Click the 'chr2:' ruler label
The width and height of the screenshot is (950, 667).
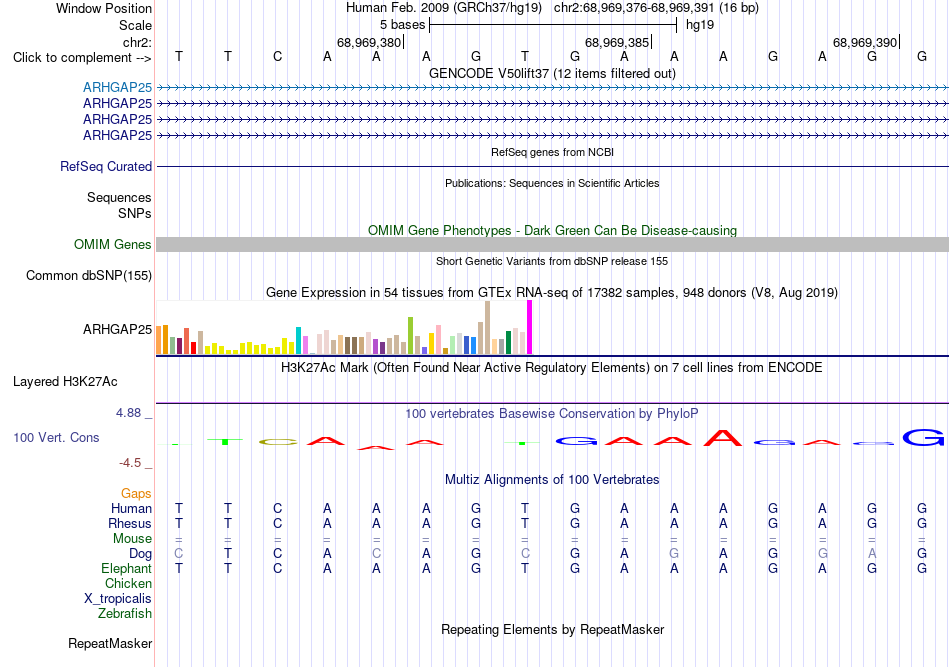[137, 42]
